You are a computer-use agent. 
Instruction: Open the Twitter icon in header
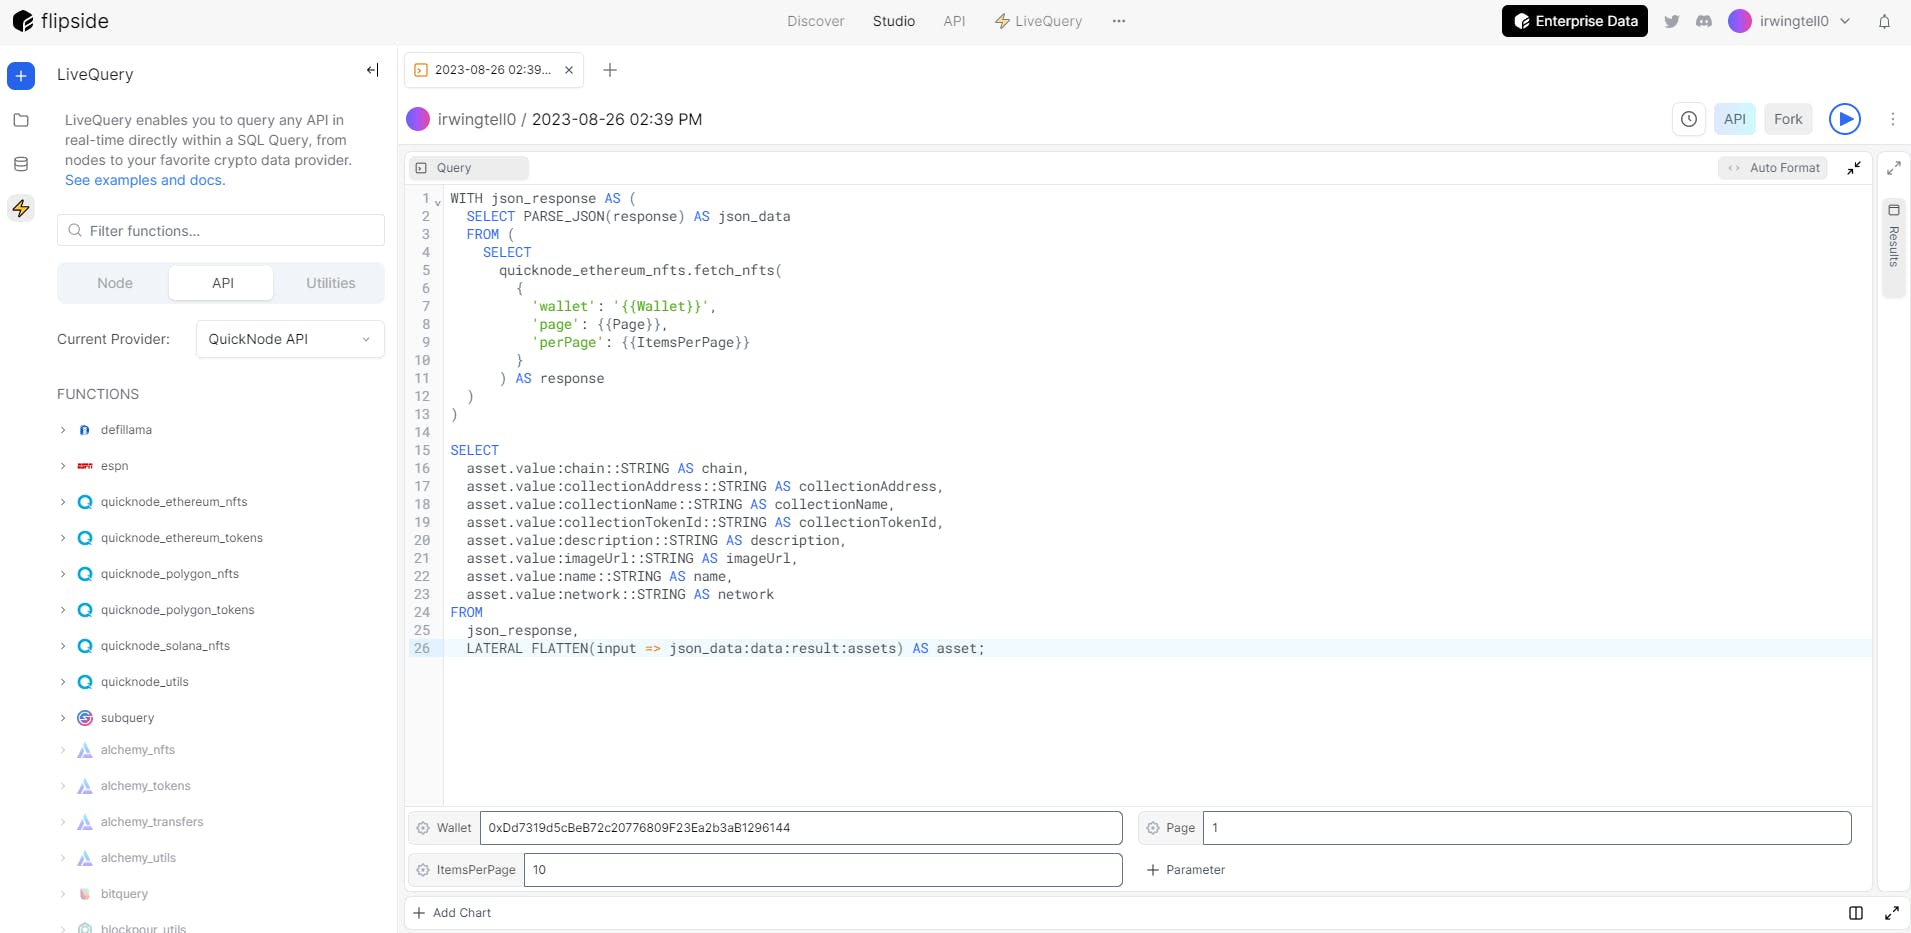(1671, 21)
